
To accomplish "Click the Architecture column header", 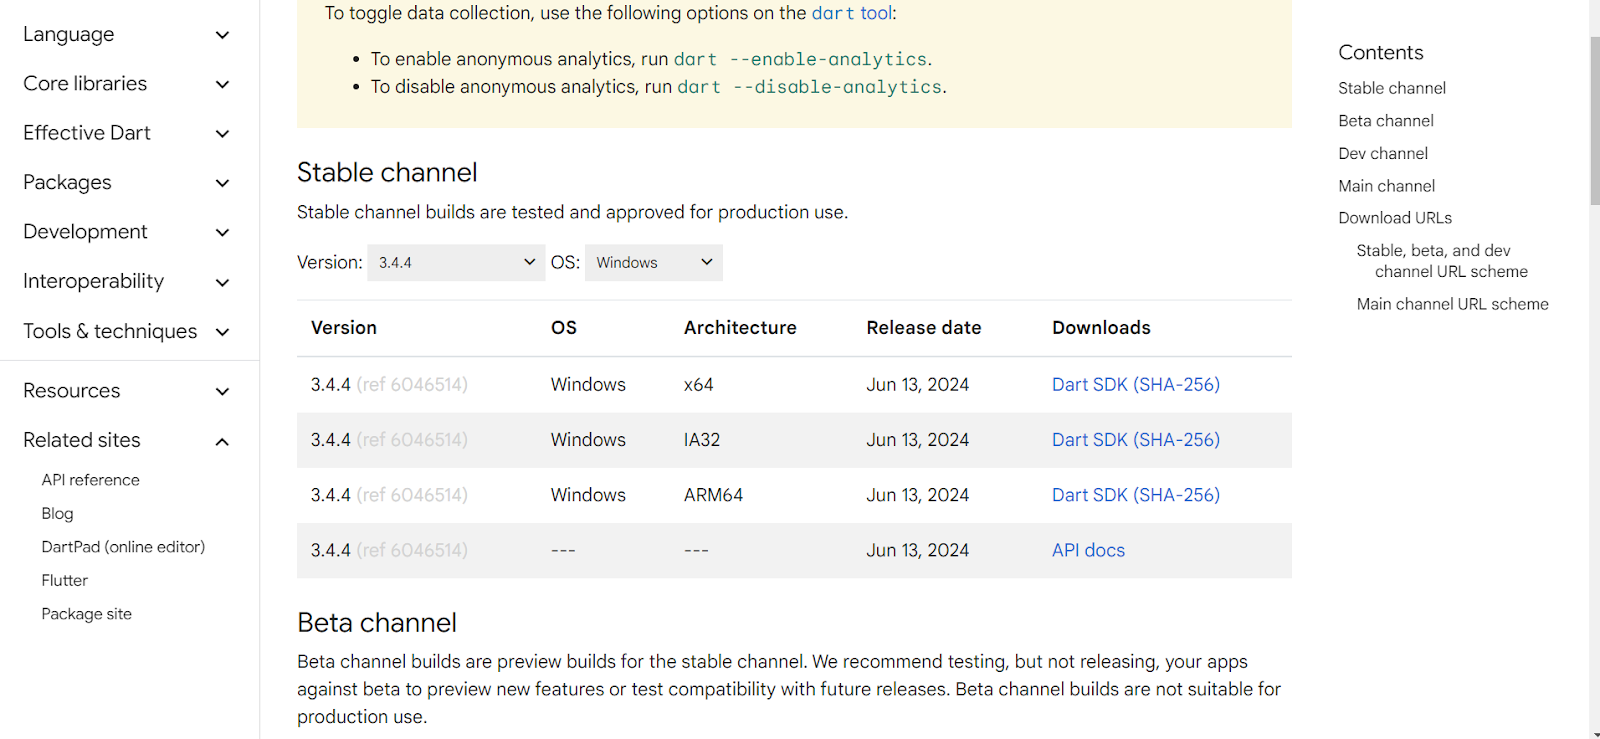I will click(740, 328).
